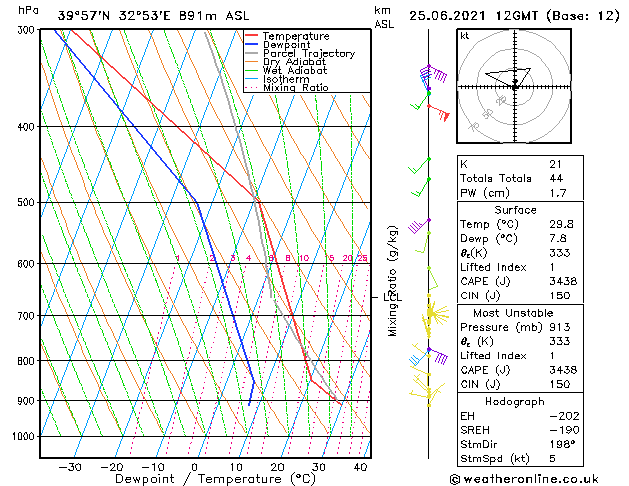Click the PW (cm) value 1.7

(558, 193)
